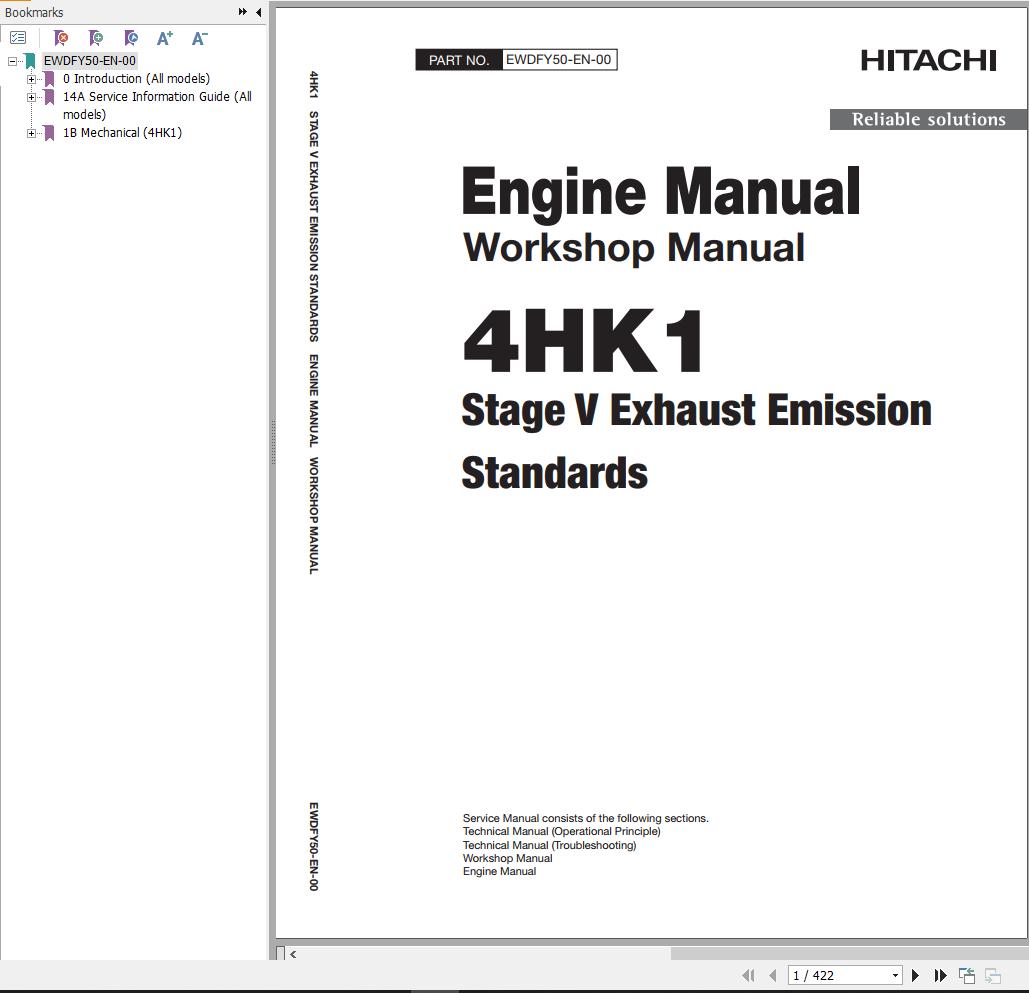Click the purple bookmark icon beside 14A Service

click(x=49, y=97)
